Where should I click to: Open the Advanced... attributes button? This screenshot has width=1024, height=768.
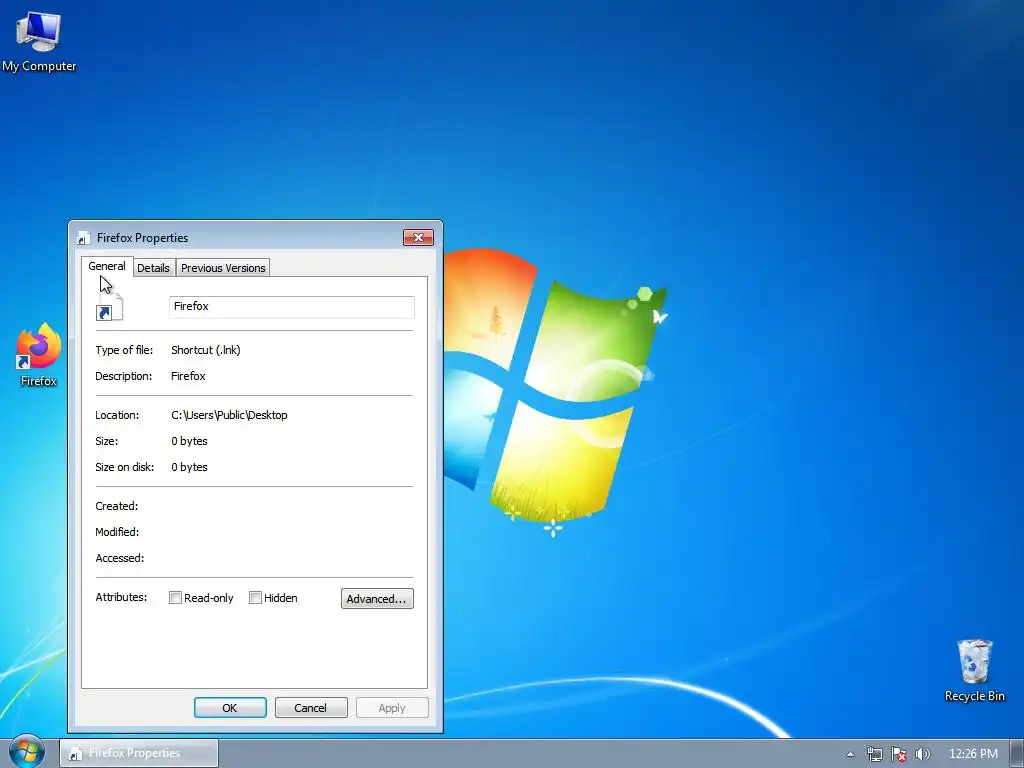click(x=377, y=599)
